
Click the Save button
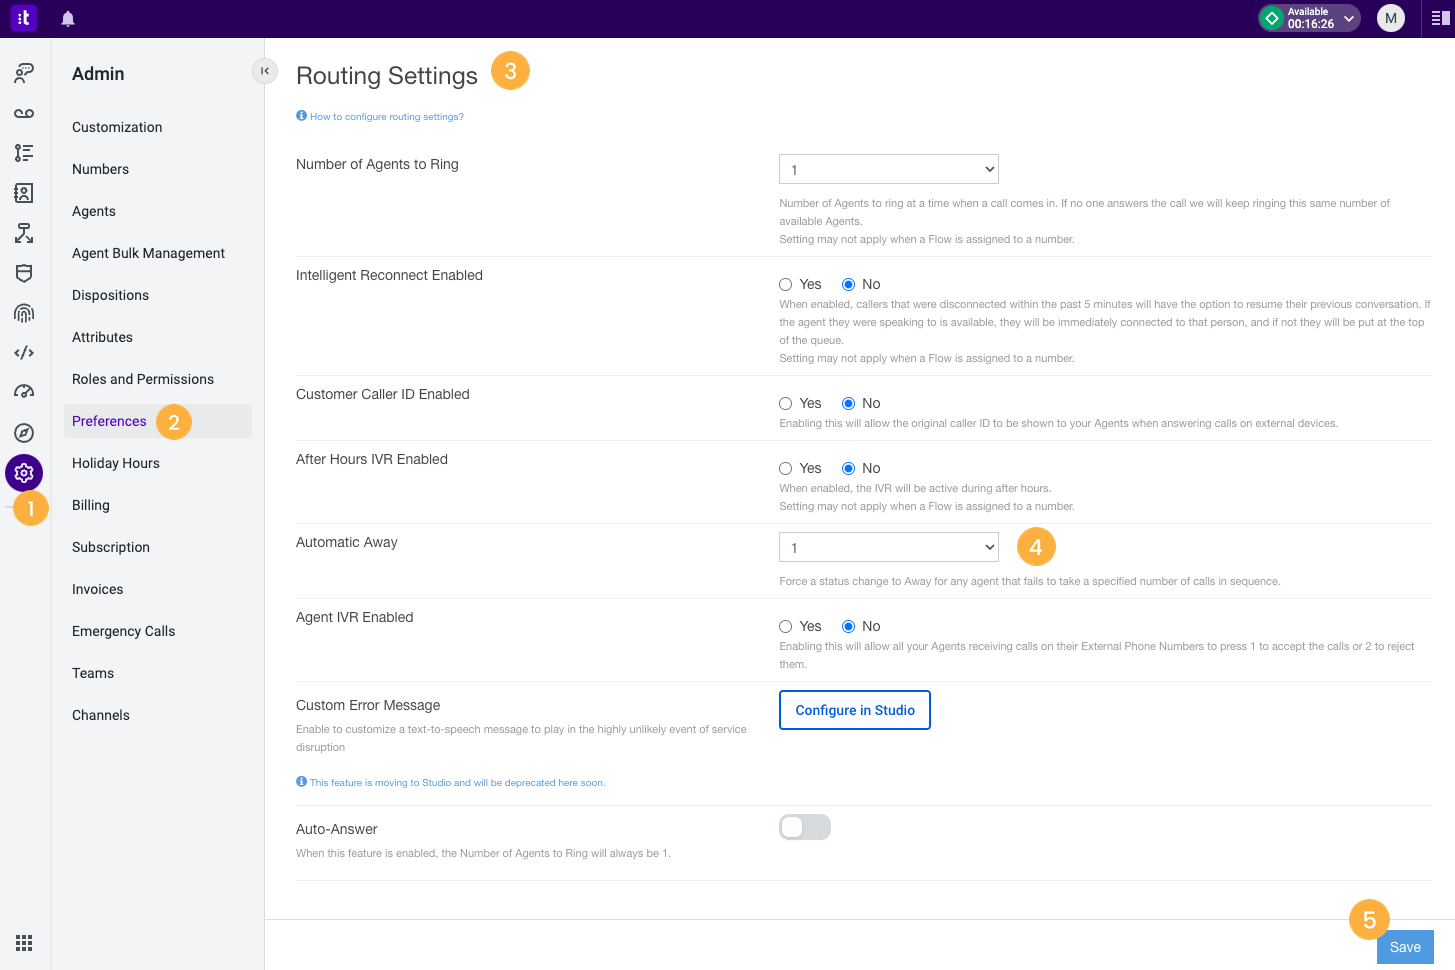tap(1405, 947)
